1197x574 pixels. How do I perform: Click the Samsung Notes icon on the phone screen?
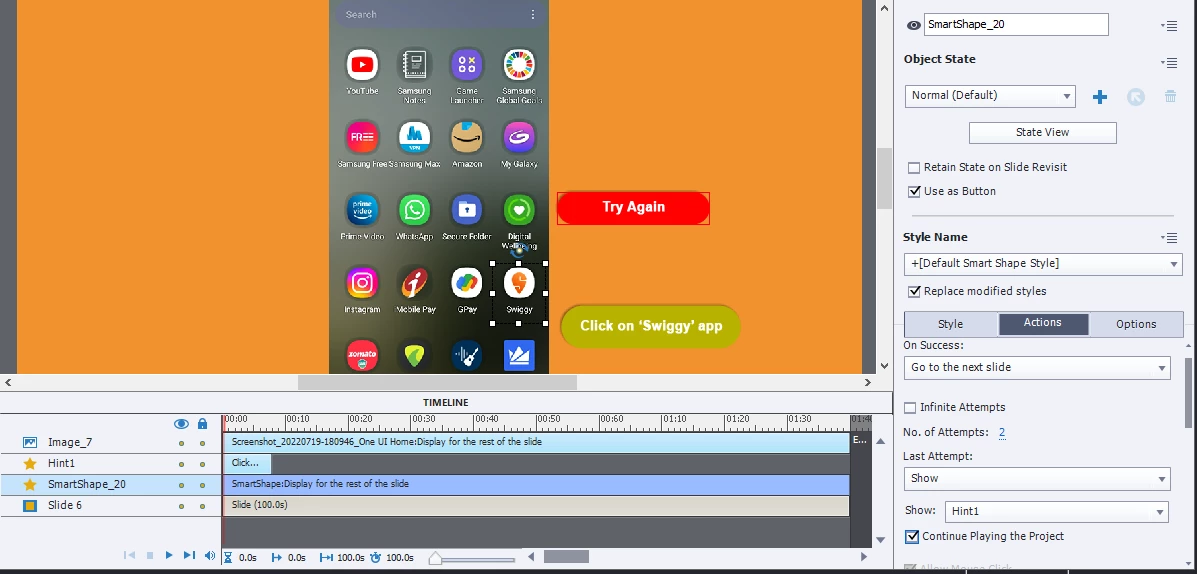coord(415,65)
